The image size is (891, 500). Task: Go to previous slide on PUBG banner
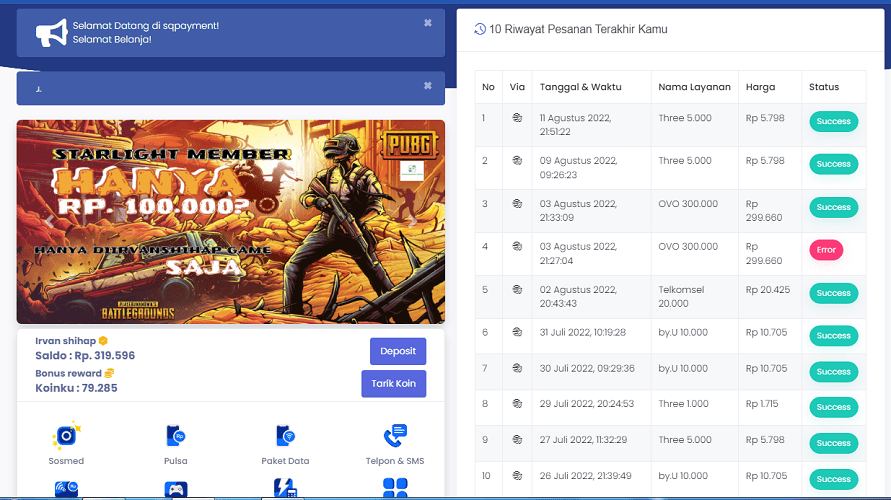pos(50,222)
